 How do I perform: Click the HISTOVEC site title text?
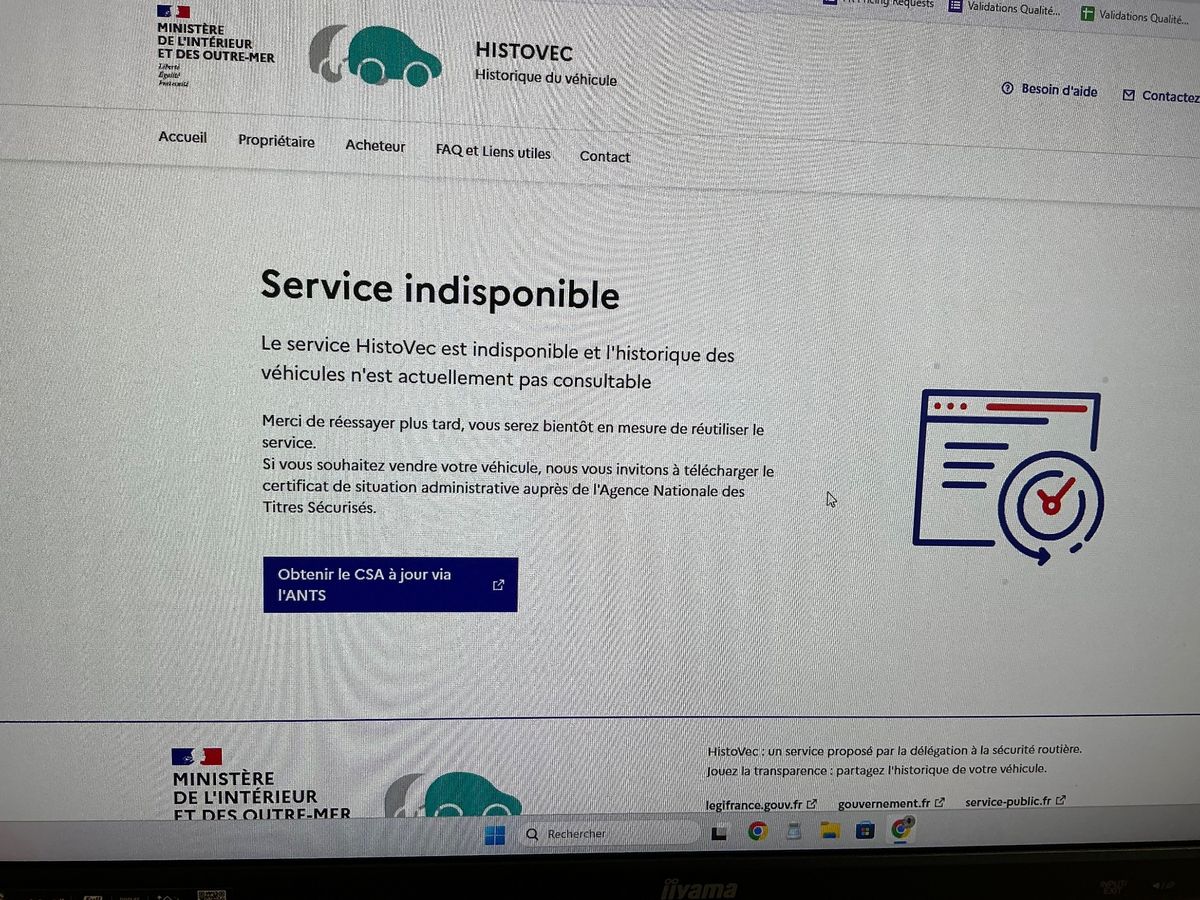524,52
